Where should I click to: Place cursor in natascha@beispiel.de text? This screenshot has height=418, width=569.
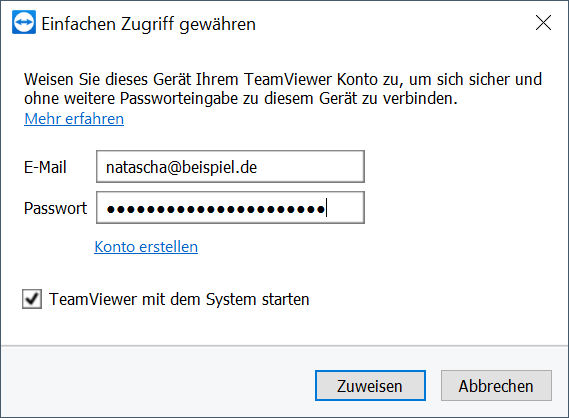[x=181, y=167]
